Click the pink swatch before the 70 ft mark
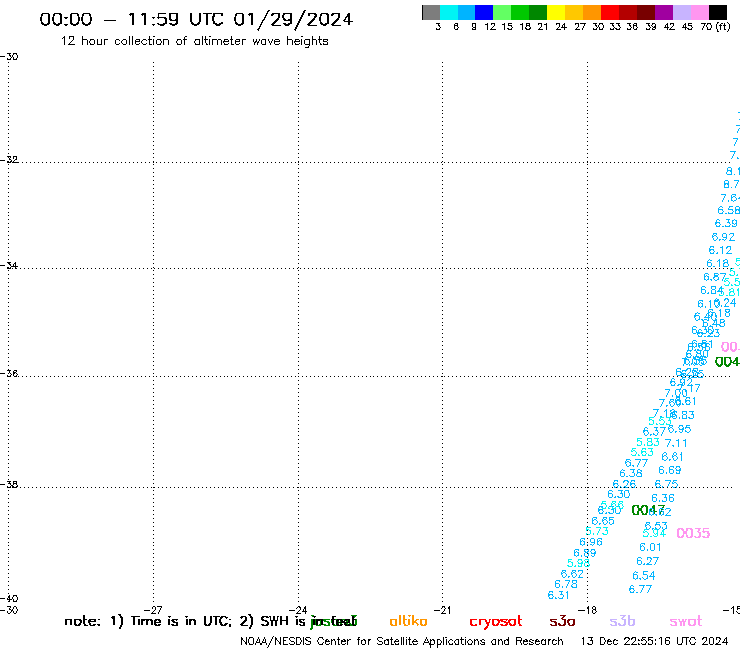This screenshot has height=650, width=740. tap(700, 12)
